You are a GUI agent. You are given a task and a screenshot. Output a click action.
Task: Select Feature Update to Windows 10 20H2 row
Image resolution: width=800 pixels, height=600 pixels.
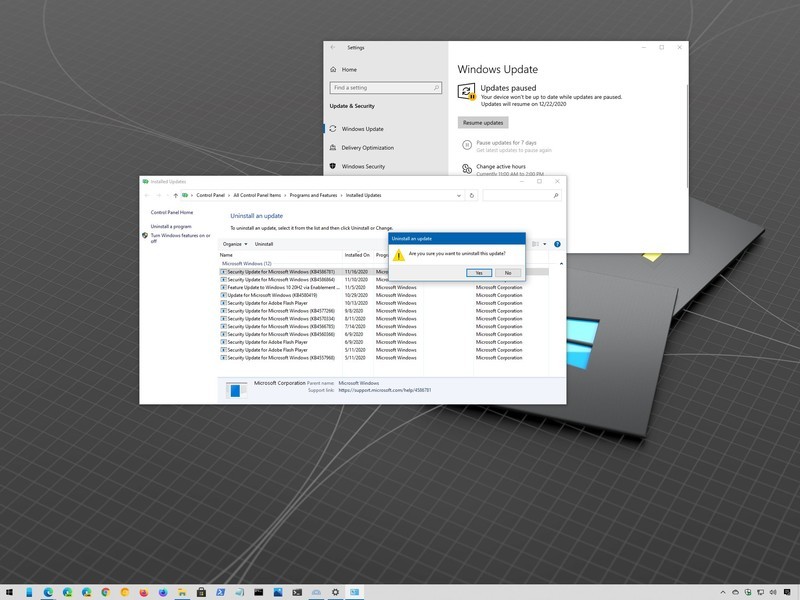tap(384, 287)
